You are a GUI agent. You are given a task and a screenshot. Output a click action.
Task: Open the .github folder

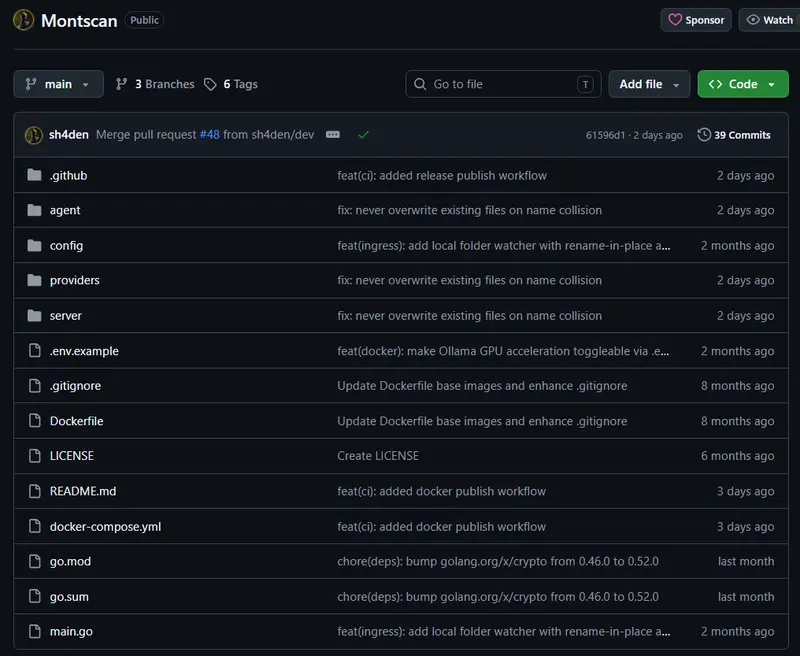(x=68, y=175)
